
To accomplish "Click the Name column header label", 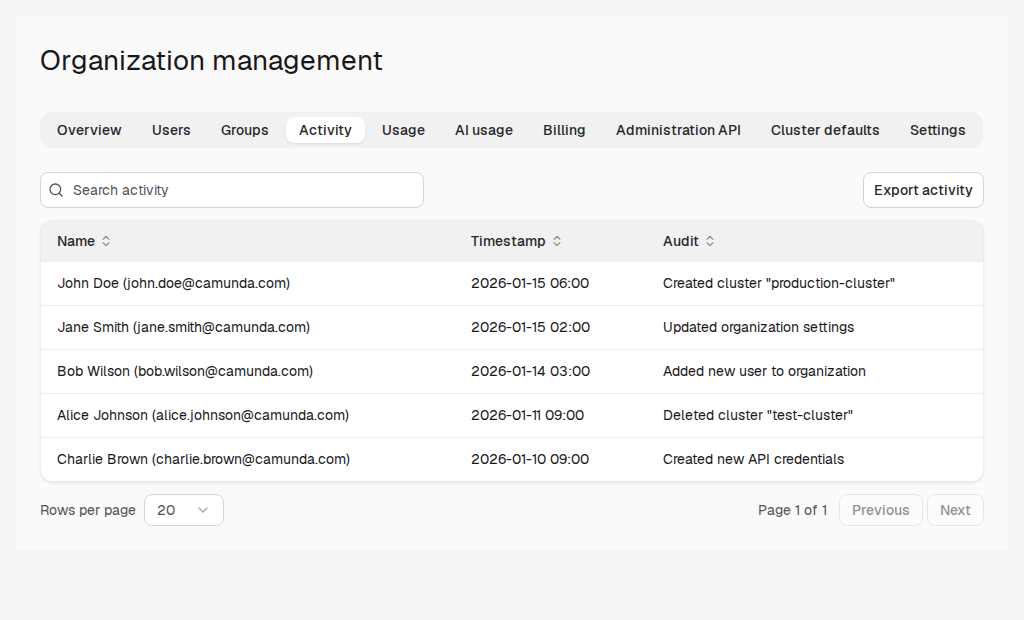I will click(76, 241).
